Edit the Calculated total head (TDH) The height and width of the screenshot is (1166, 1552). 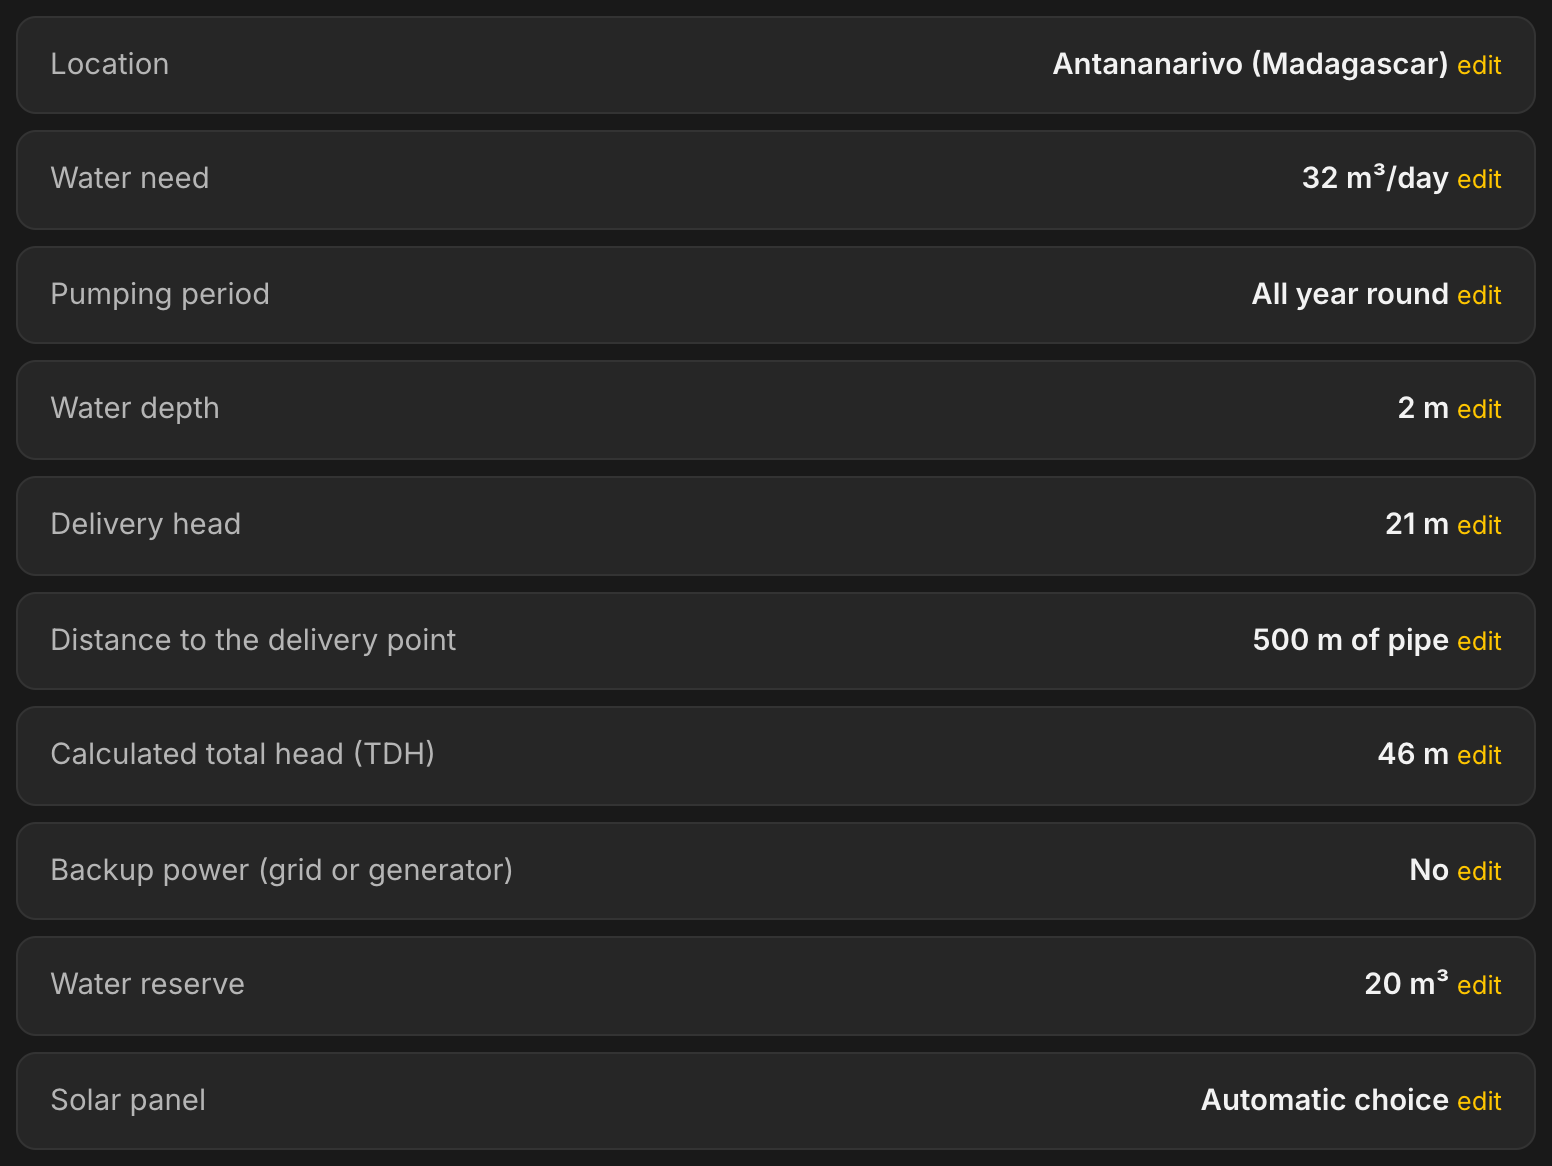tap(1479, 755)
